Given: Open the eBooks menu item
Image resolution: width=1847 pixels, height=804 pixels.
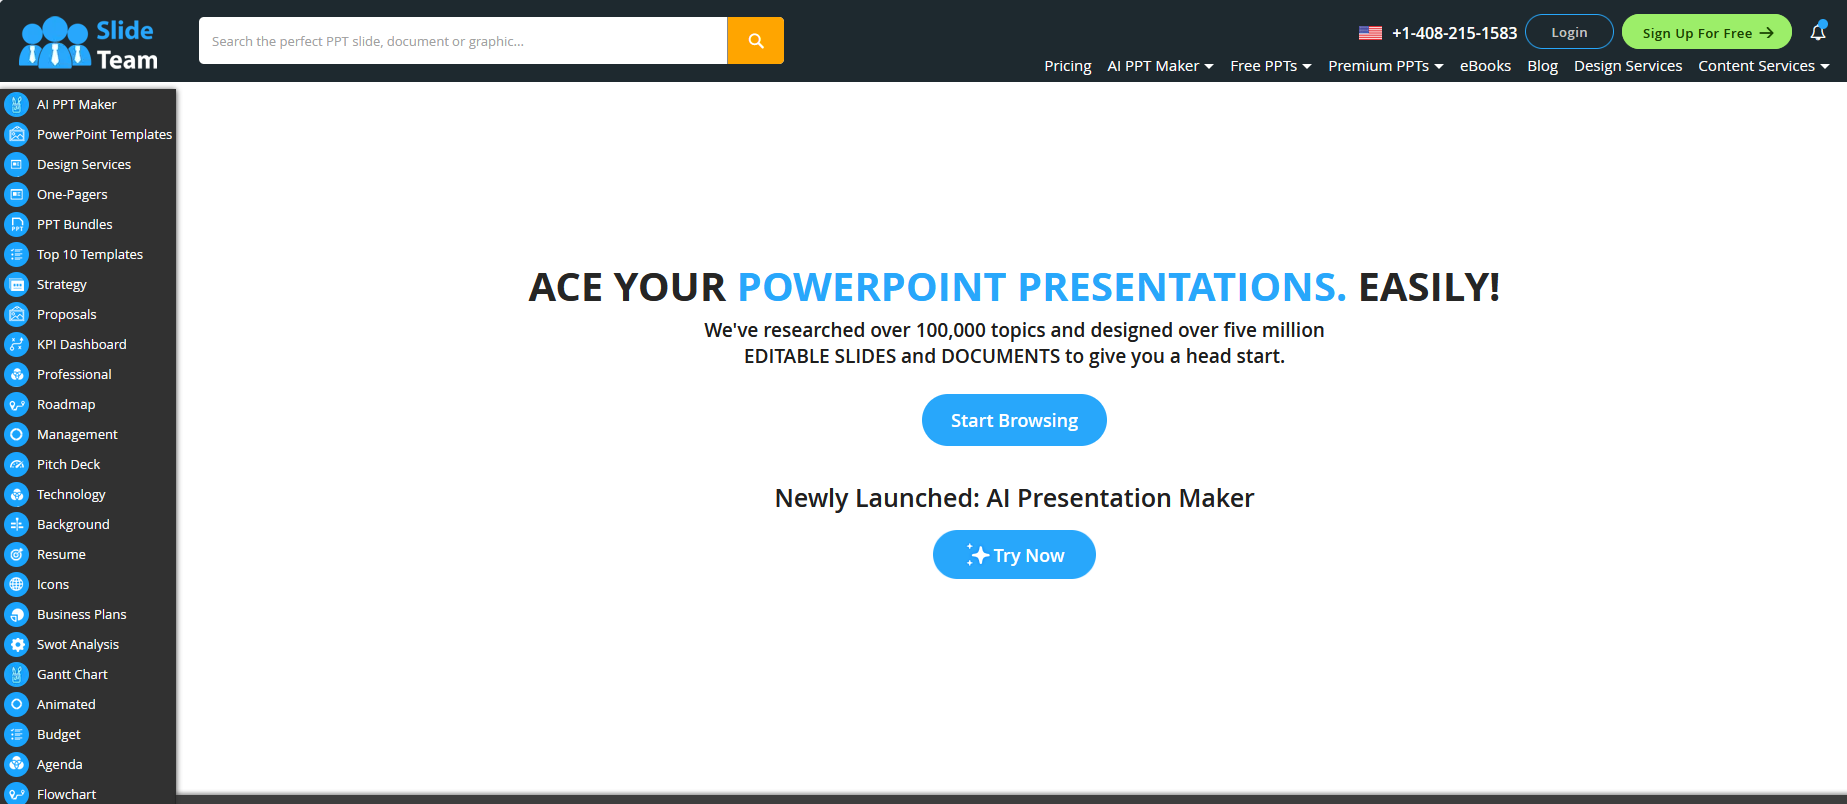Looking at the screenshot, I should [1485, 66].
